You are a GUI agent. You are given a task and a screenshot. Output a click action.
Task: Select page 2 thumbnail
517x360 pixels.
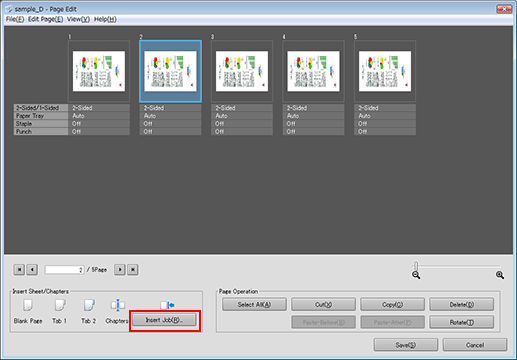point(170,71)
